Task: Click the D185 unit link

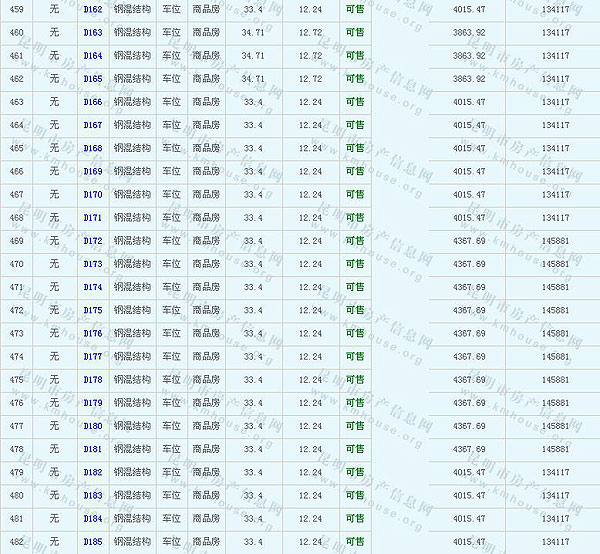Action: [92, 542]
